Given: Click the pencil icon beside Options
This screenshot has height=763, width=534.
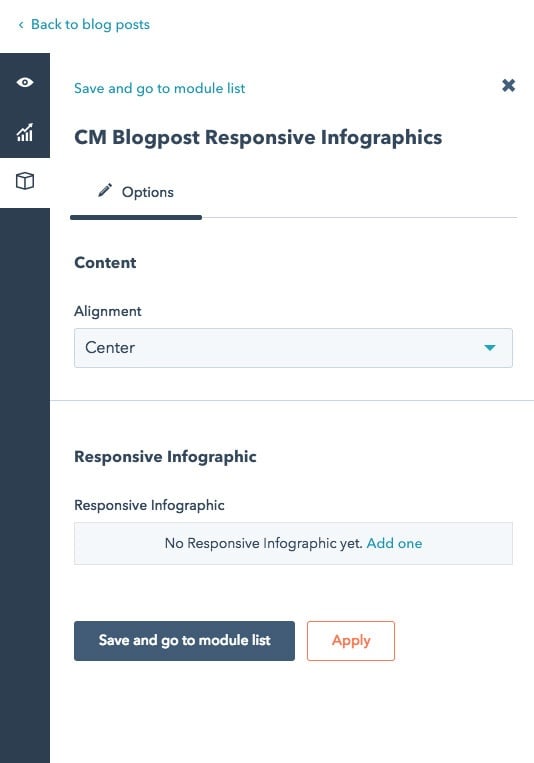Looking at the screenshot, I should (x=105, y=190).
